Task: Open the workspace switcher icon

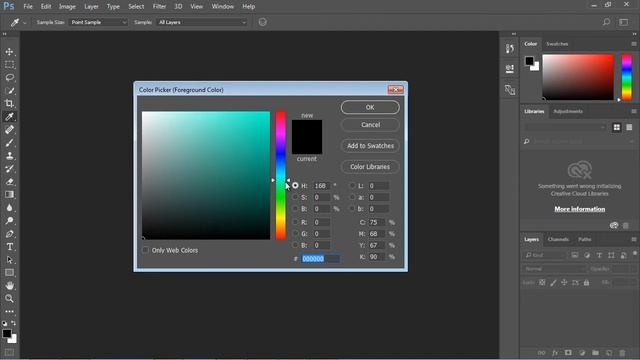Action: [x=624, y=22]
